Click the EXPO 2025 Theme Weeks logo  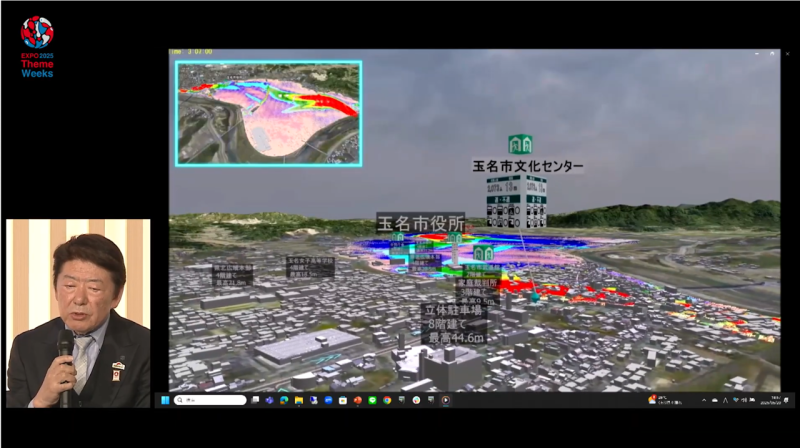tap(37, 46)
